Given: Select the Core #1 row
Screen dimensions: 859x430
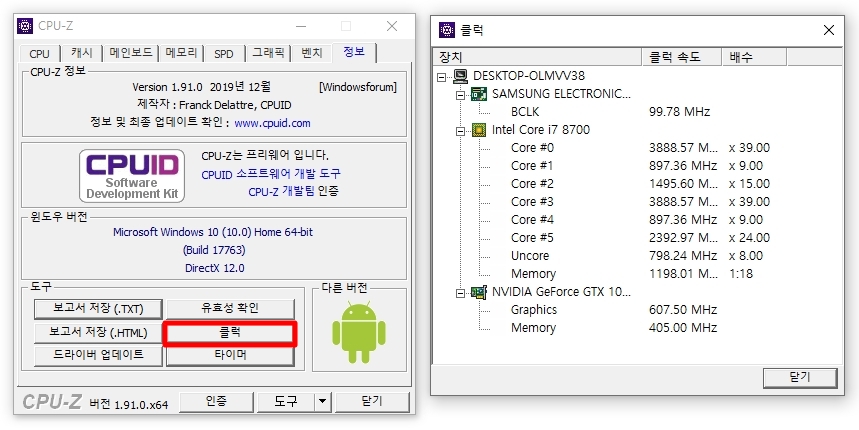Looking at the screenshot, I should tap(532, 166).
